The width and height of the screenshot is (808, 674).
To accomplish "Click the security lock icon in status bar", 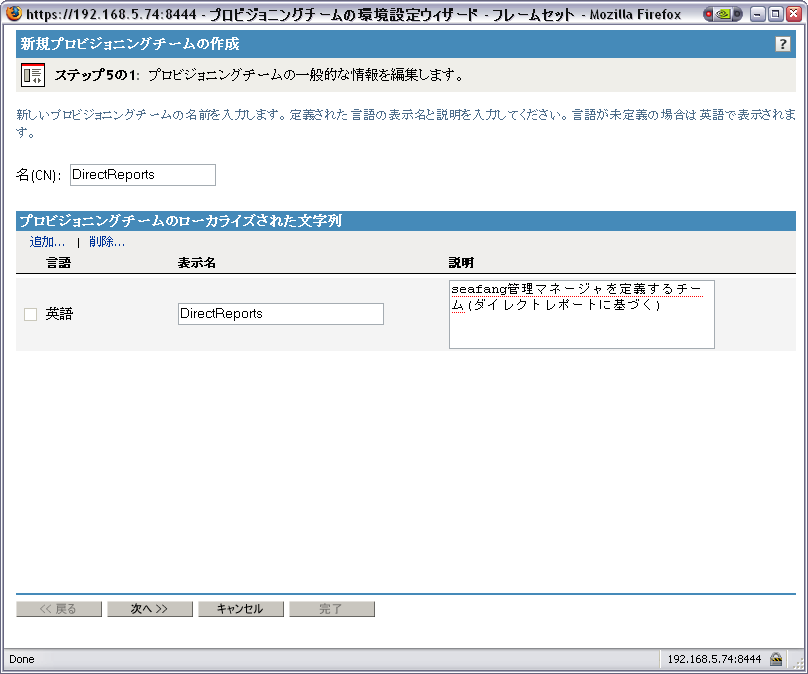I will (x=776, y=659).
